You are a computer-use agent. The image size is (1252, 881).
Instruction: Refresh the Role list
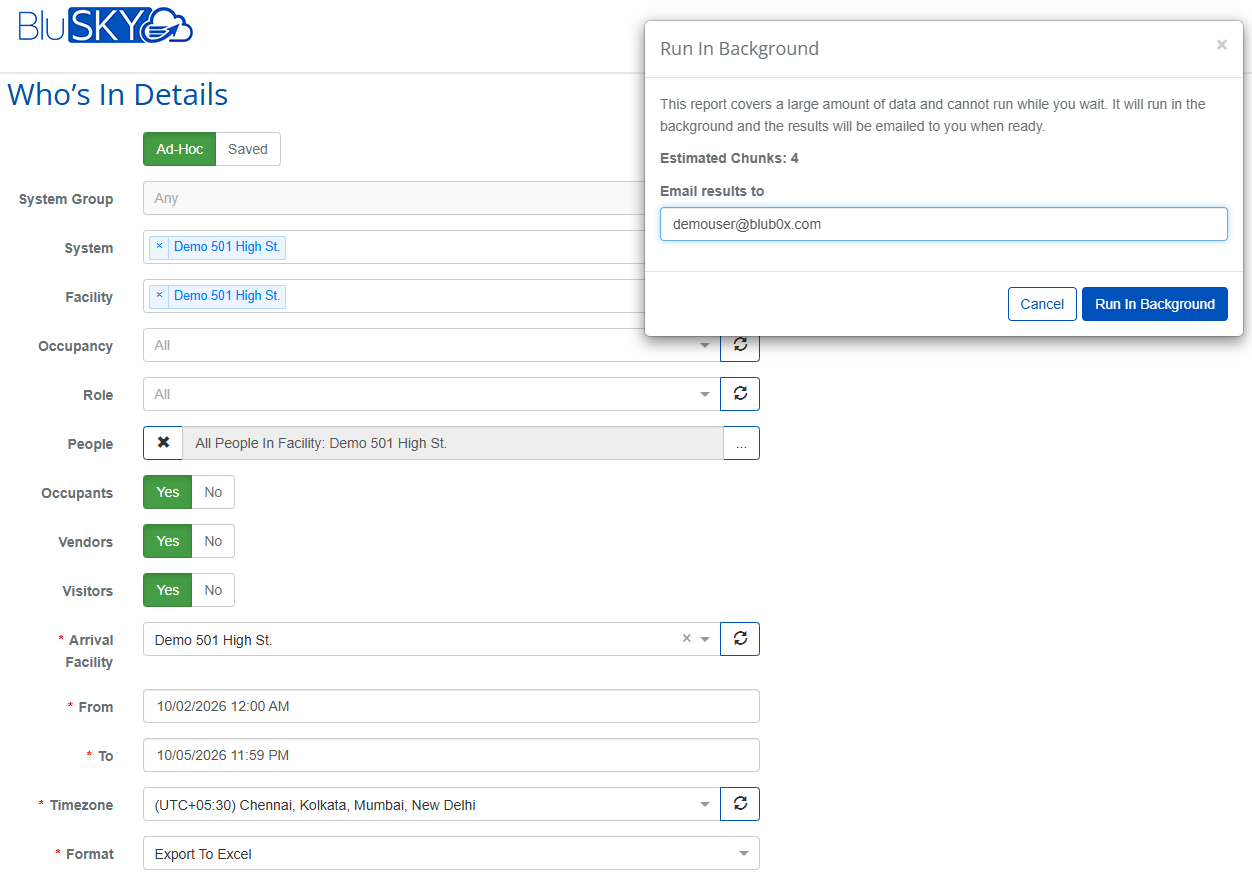[740, 394]
